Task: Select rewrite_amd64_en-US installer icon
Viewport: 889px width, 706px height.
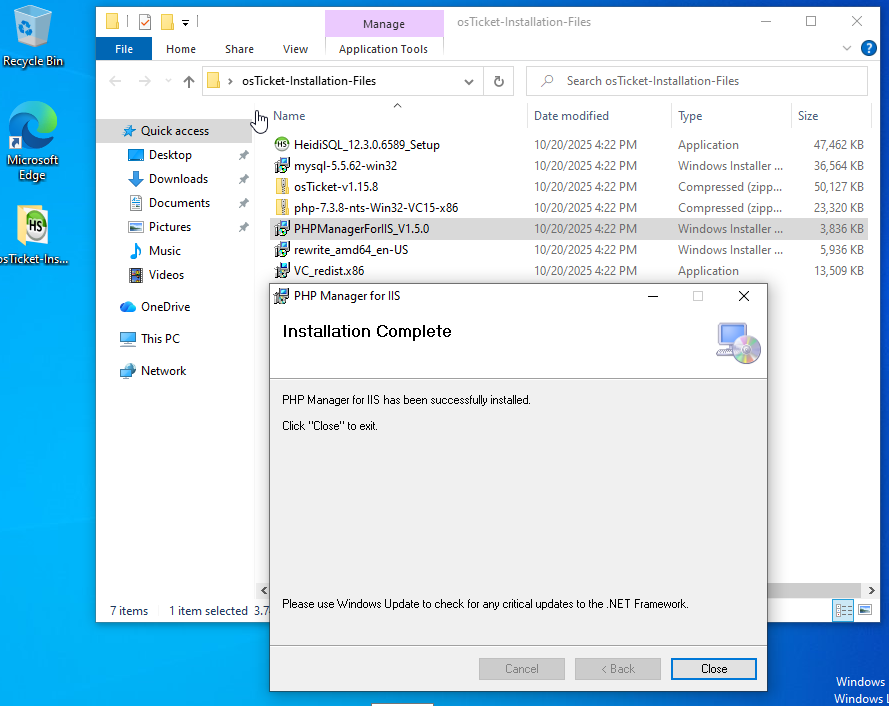Action: tap(282, 250)
